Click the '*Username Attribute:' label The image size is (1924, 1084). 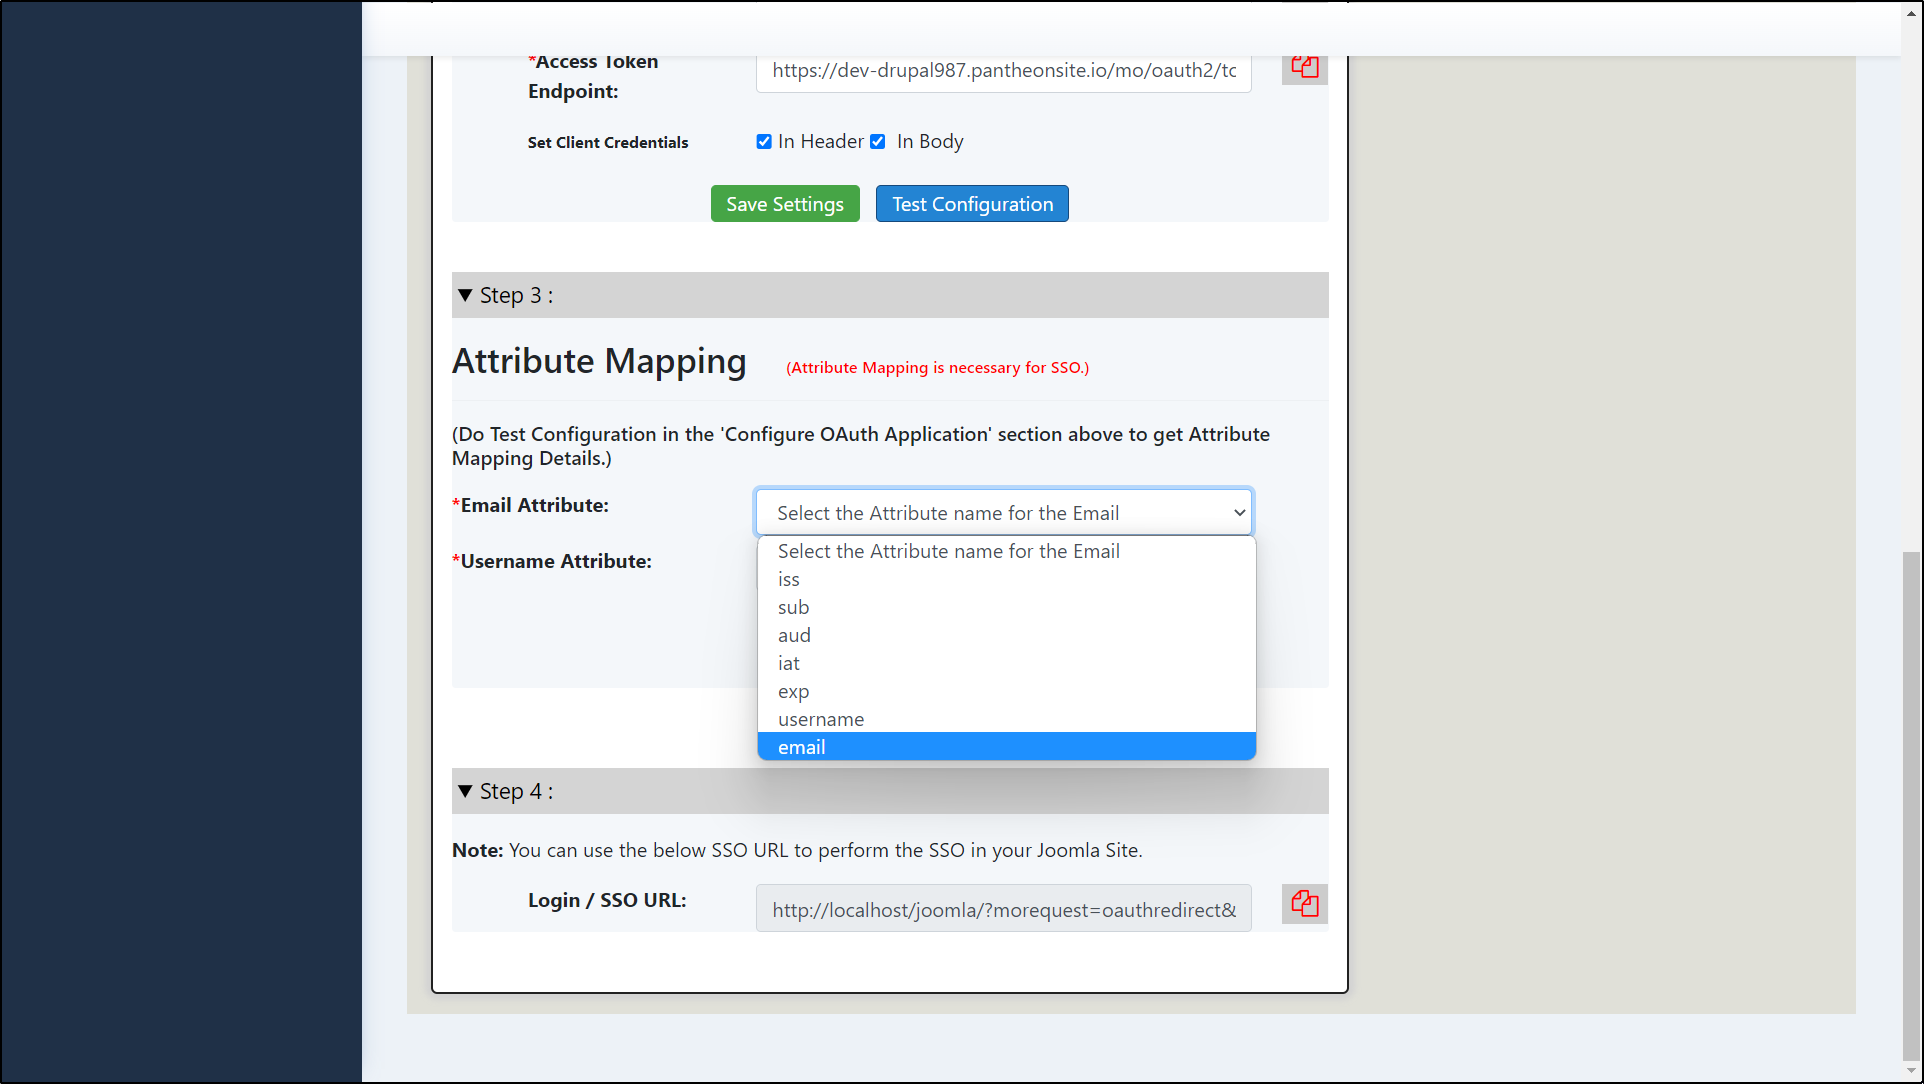tap(552, 561)
